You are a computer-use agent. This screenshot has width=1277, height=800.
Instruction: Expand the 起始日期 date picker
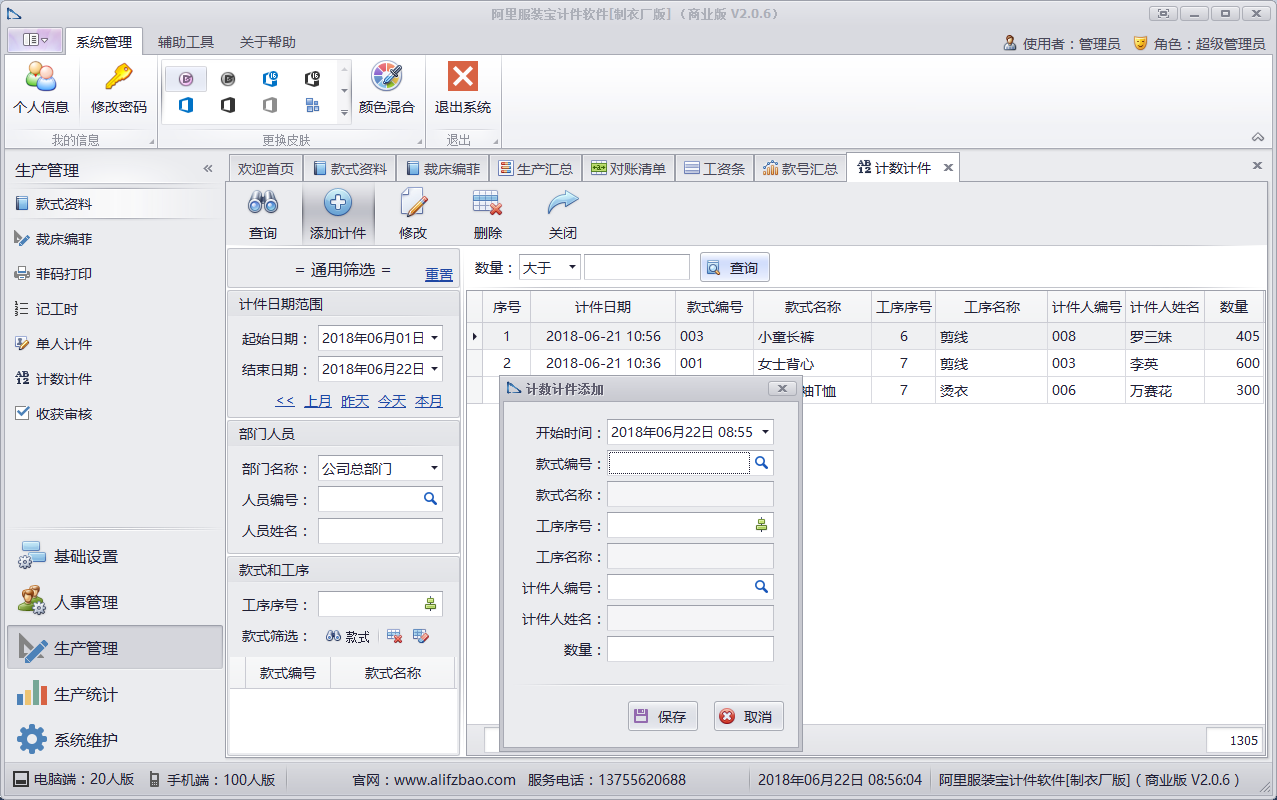click(435, 338)
